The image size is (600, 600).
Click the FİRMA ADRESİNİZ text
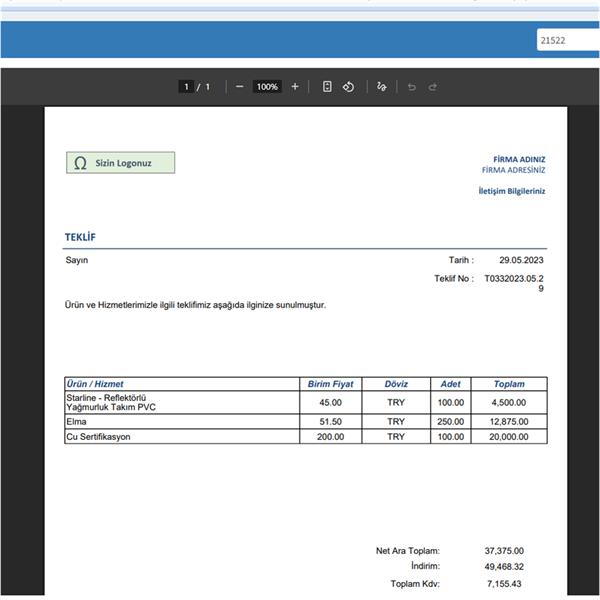coord(513,170)
